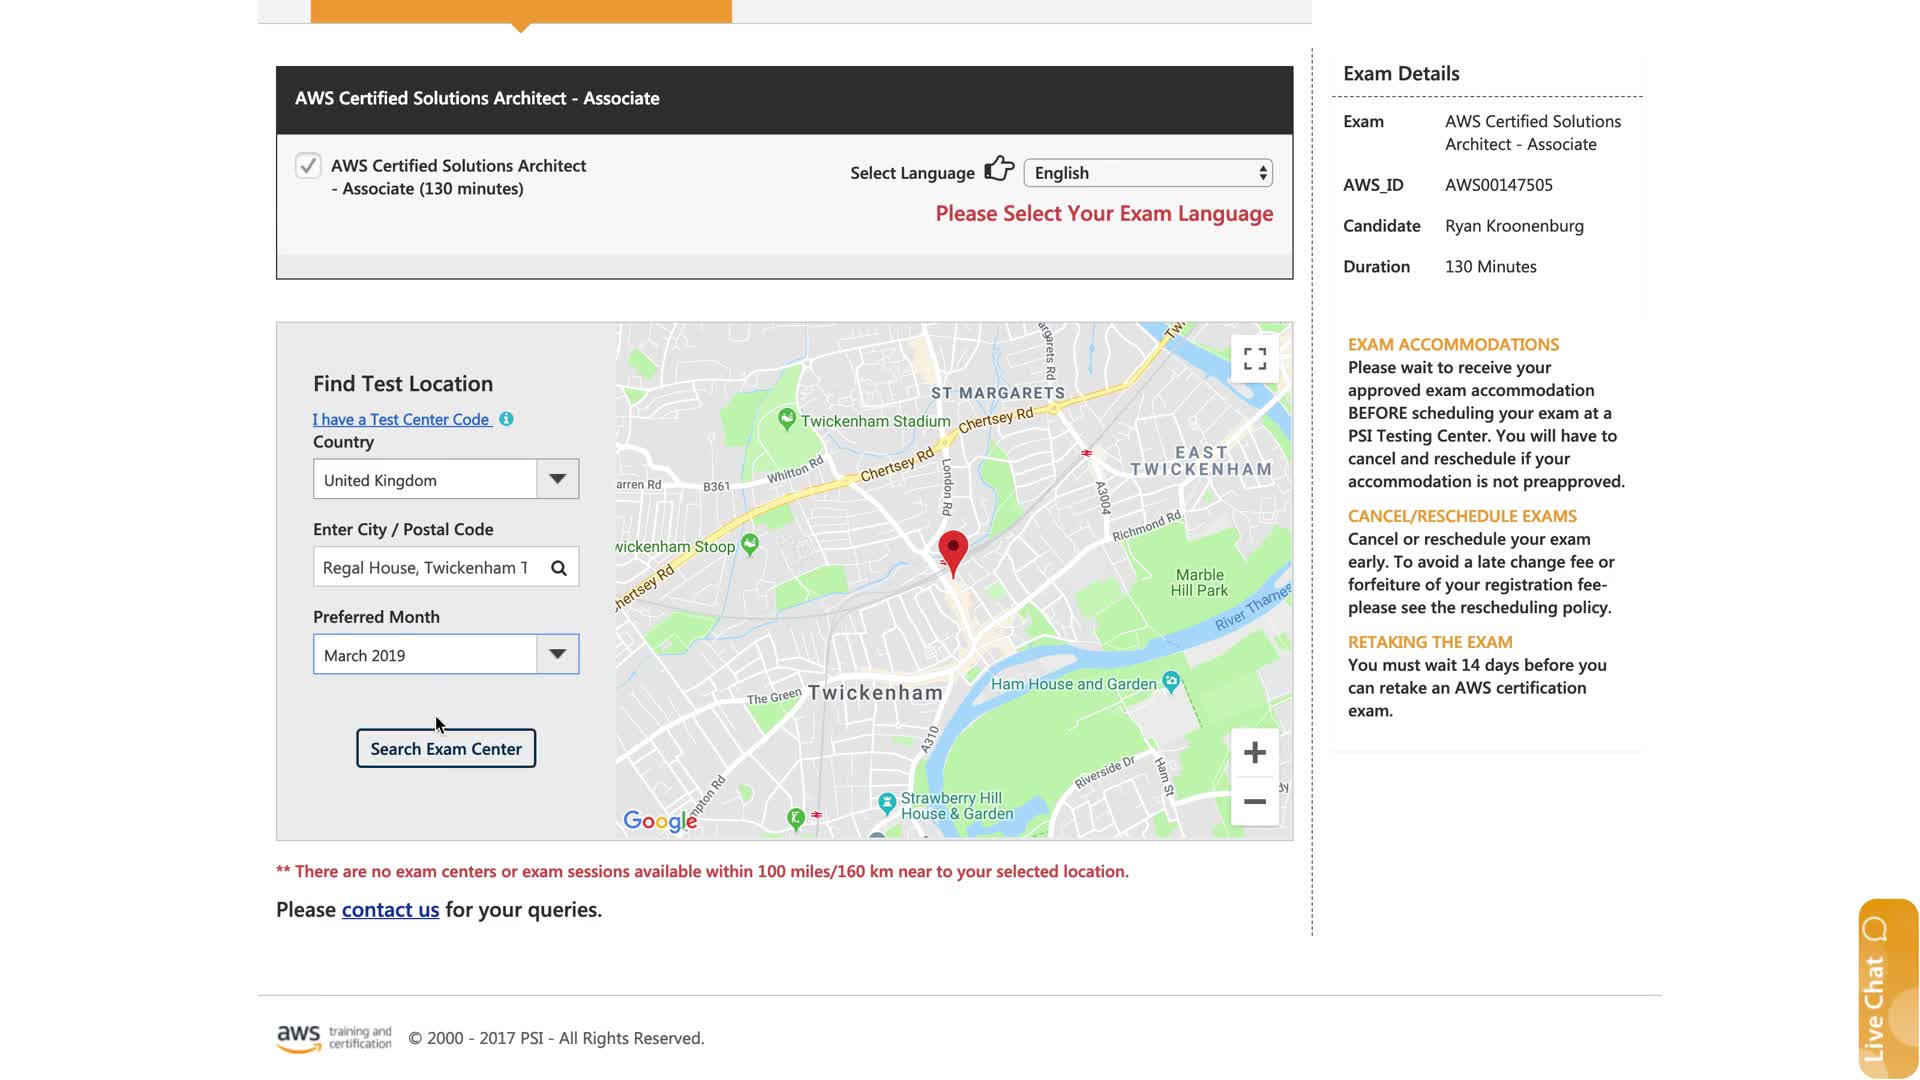Viewport: 1920px width, 1080px height.
Task: Click the Google logo on map
Action: pyautogui.click(x=660, y=821)
